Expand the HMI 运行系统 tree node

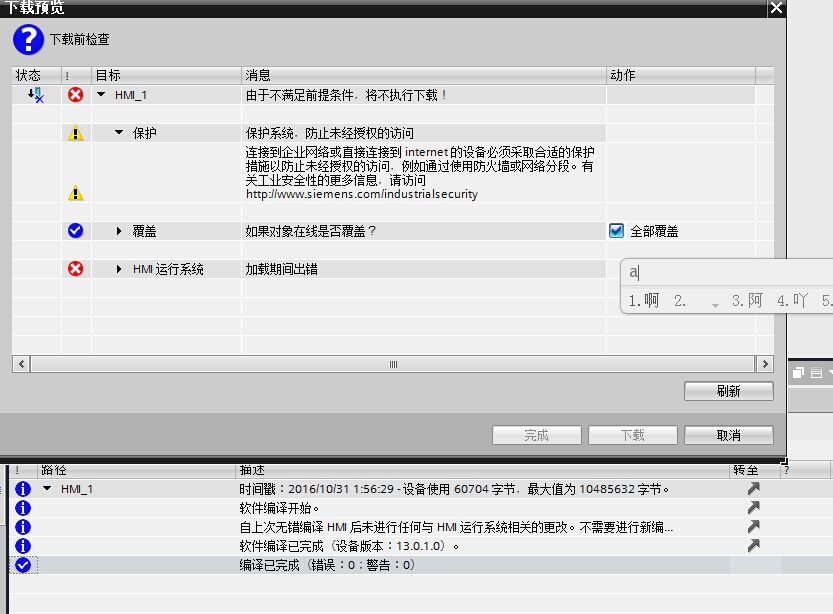coord(119,269)
